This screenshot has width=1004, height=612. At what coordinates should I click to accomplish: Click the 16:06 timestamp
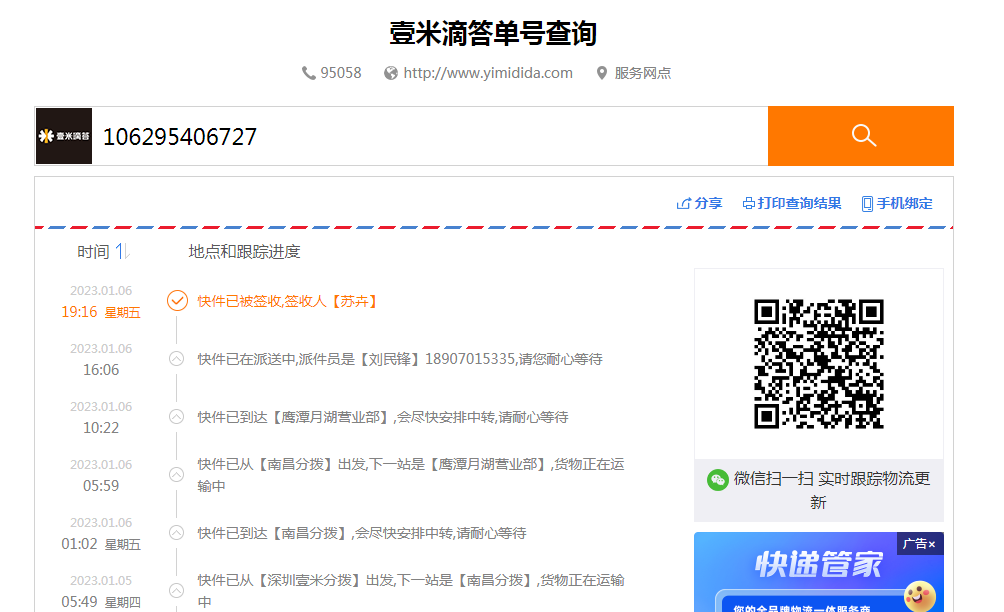pos(101,369)
